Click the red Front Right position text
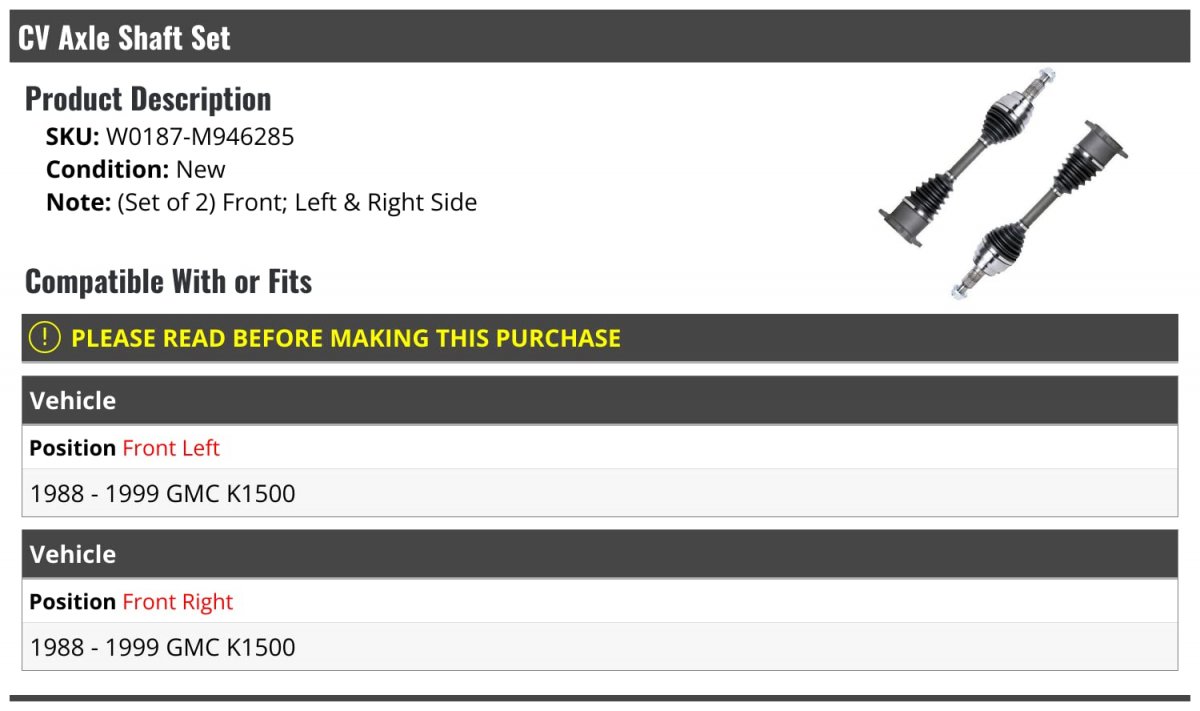Screen dimensions: 1200x711 tap(178, 602)
